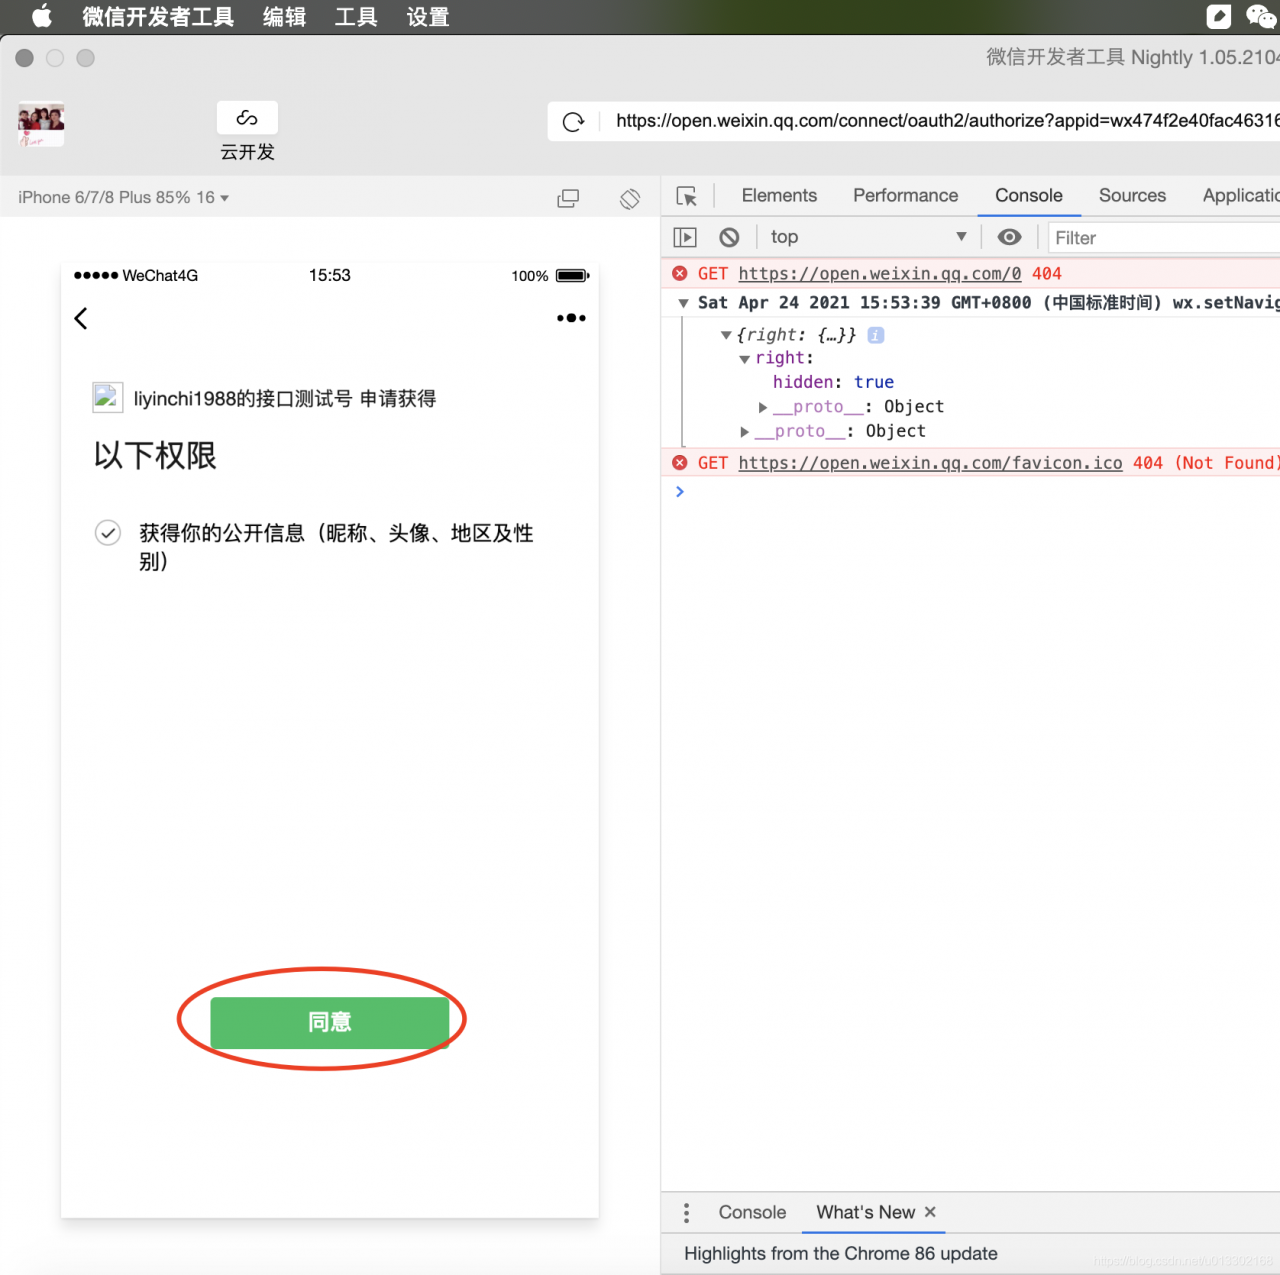Click the 'hidden: true' property line
The image size is (1280, 1275).
833,382
